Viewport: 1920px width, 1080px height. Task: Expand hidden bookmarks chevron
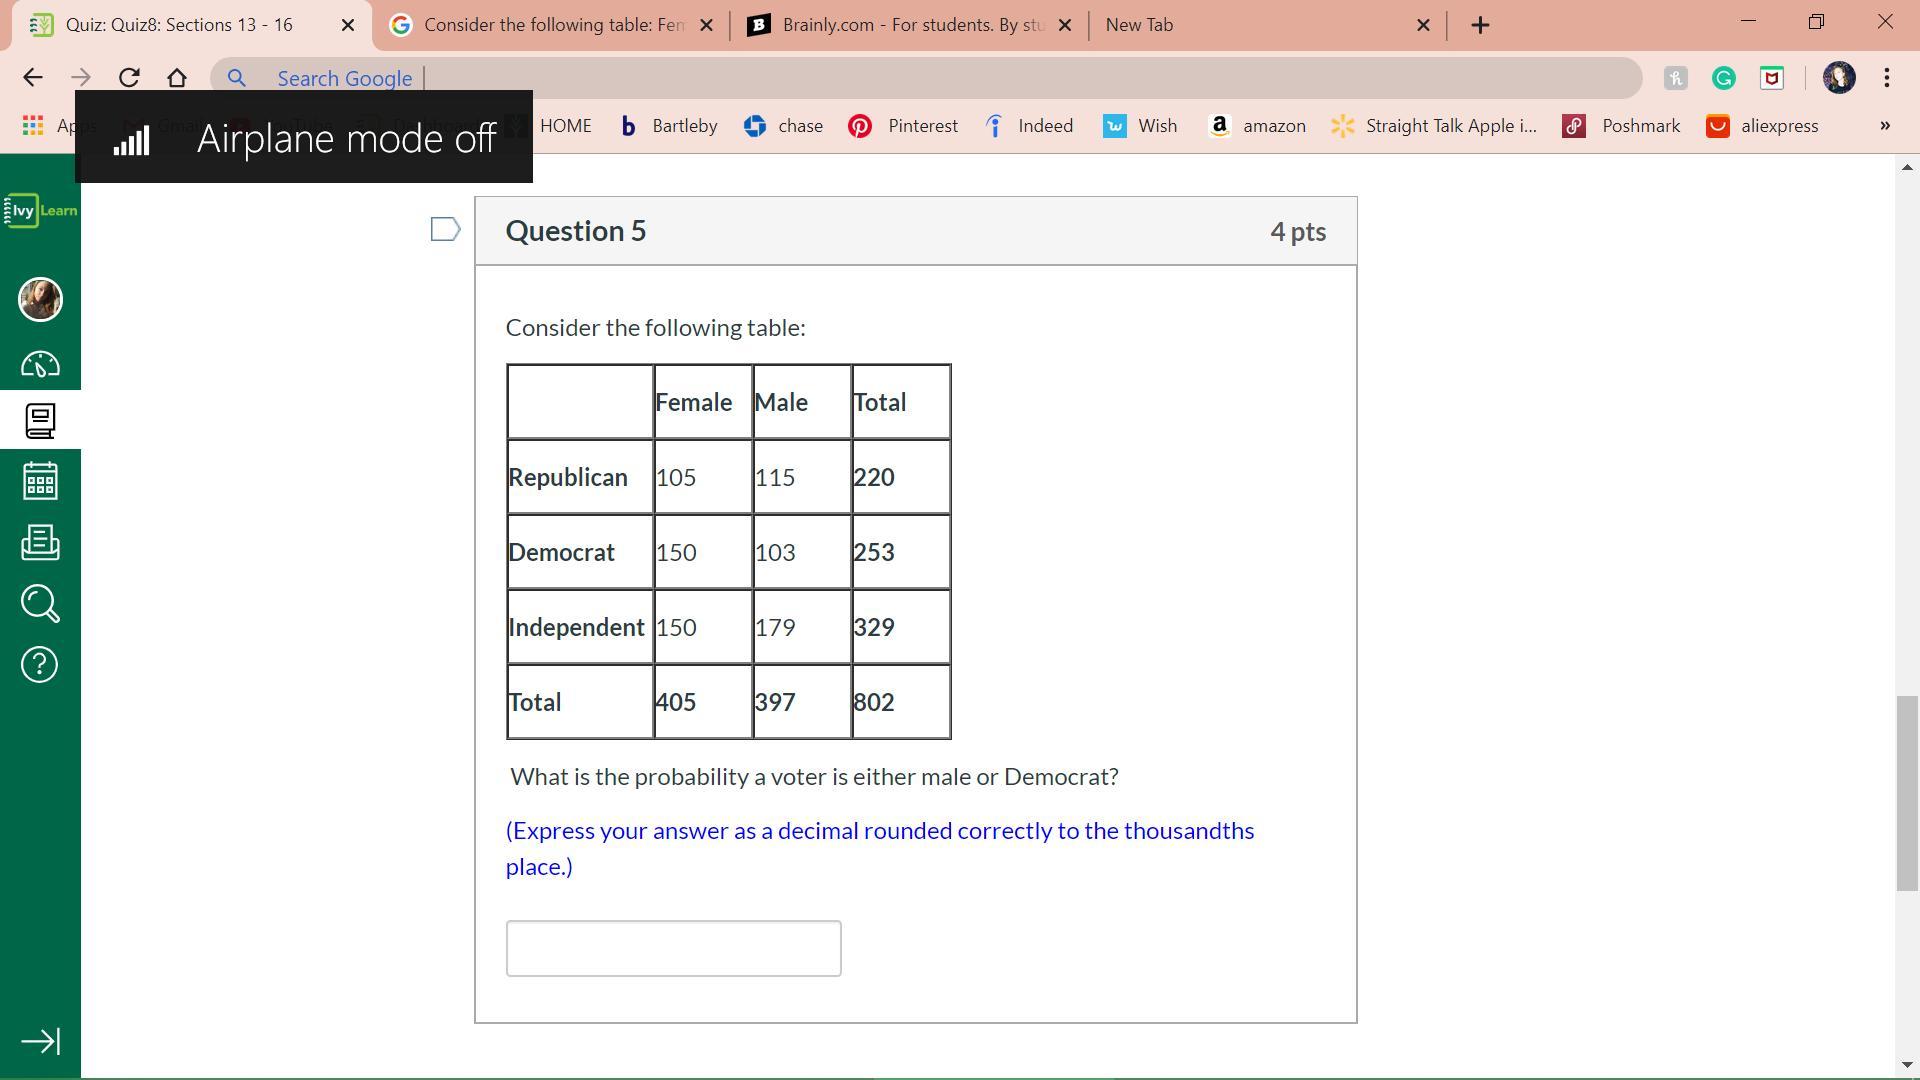click(x=1884, y=126)
